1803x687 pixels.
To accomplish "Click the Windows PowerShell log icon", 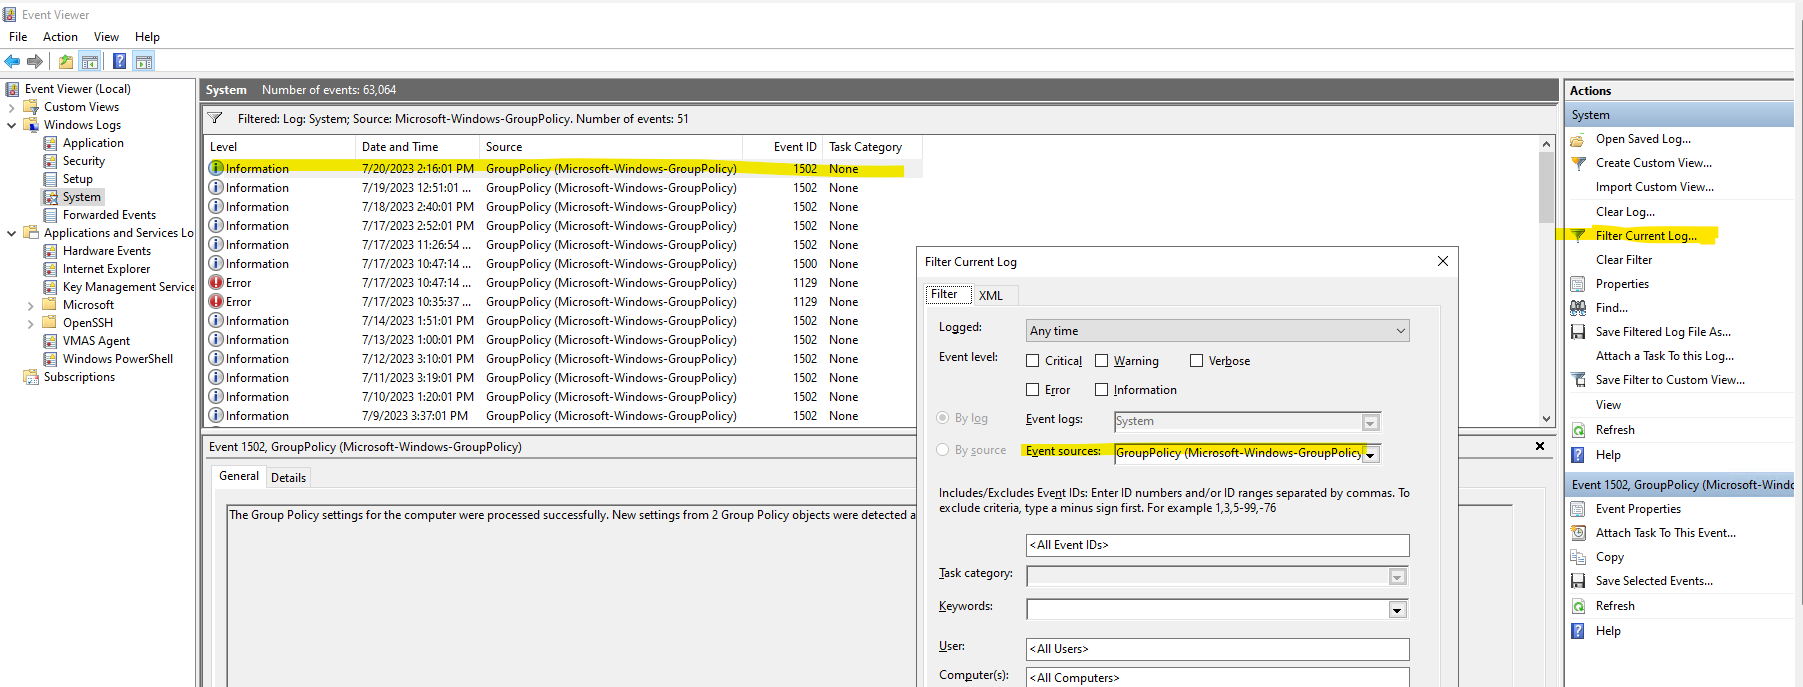I will 50,359.
